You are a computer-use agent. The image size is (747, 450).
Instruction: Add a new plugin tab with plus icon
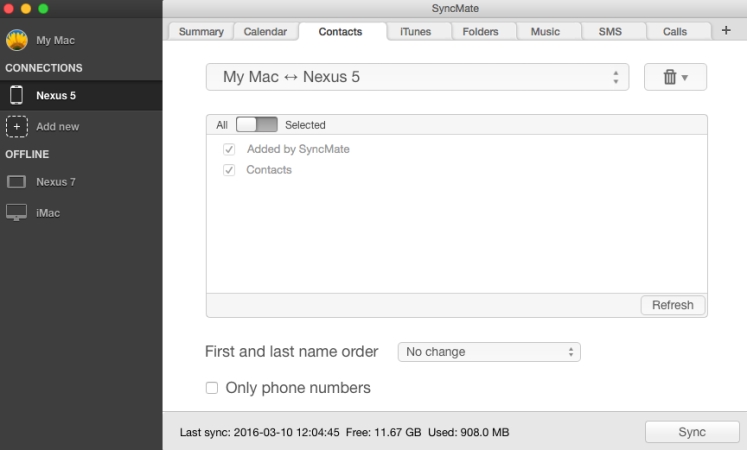[726, 30]
